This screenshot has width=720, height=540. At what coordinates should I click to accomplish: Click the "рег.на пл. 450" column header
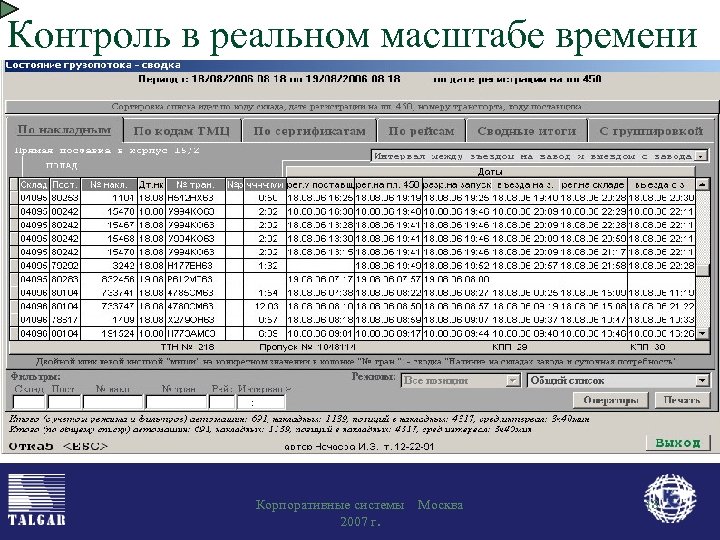pos(388,185)
